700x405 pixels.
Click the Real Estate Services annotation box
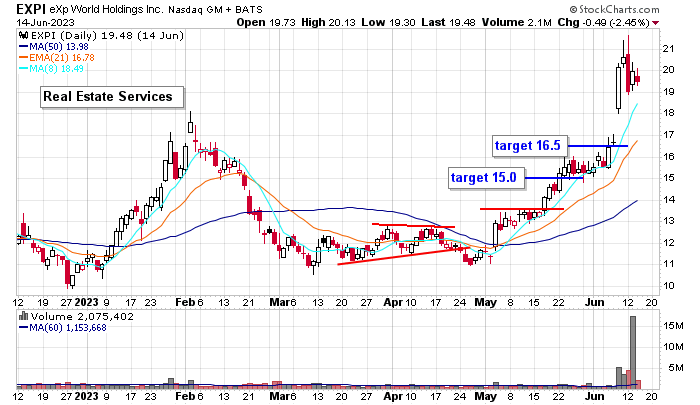(x=112, y=97)
